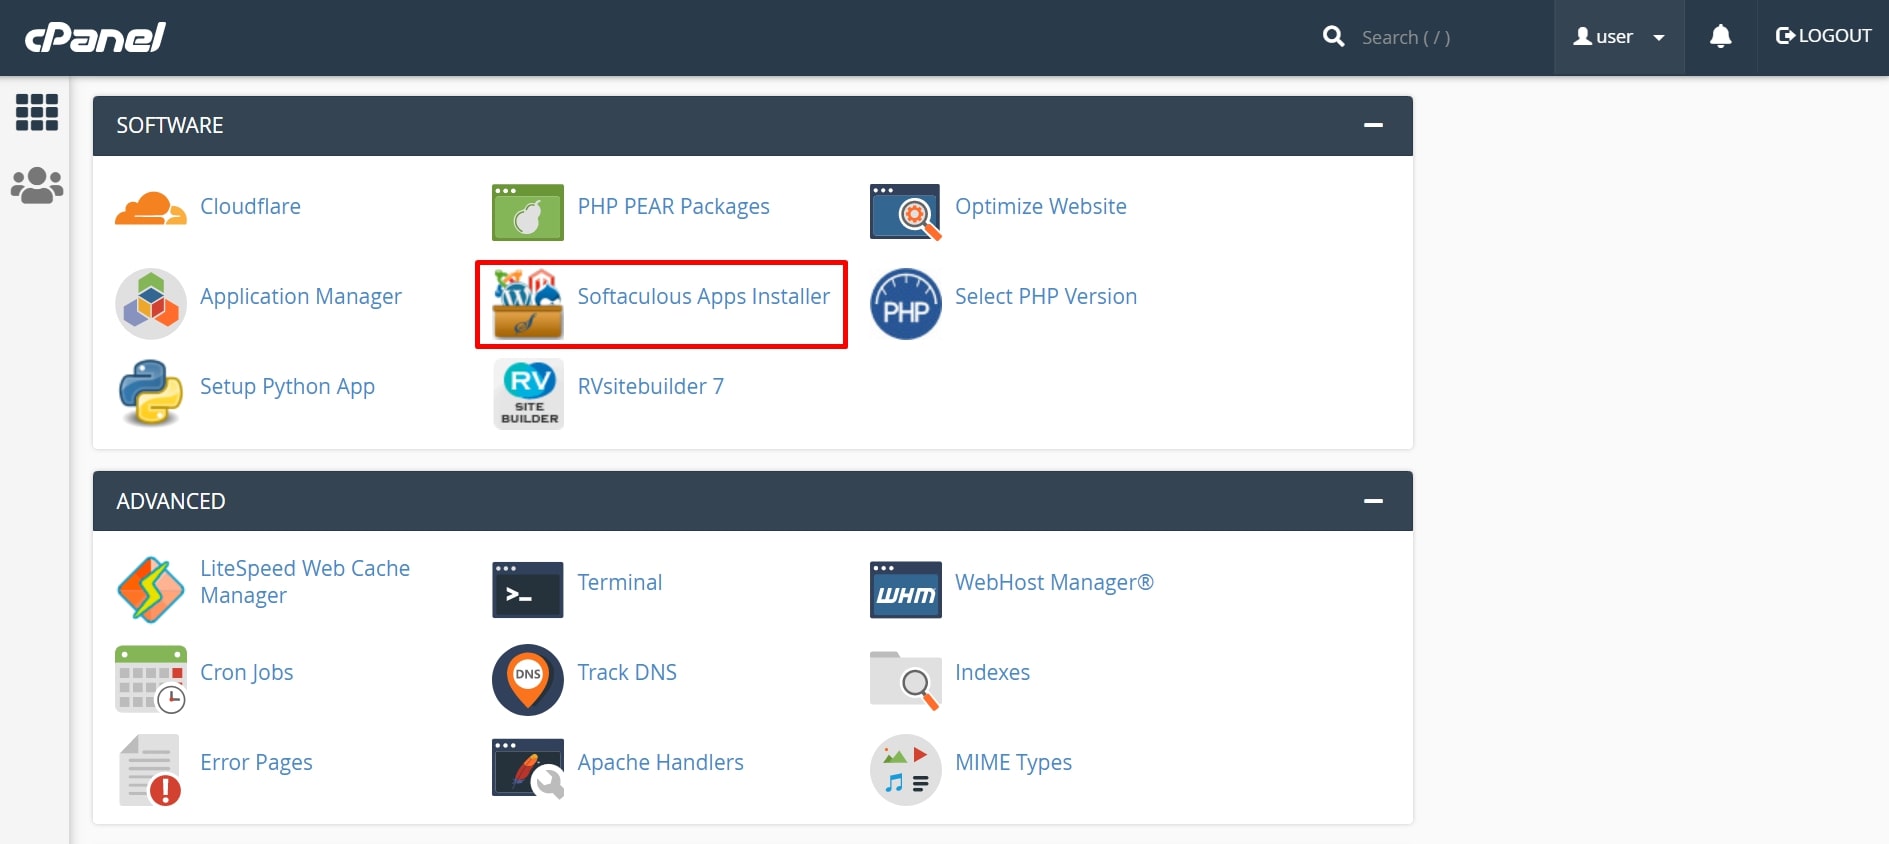
Task: Click the Cron Jobs calendar icon
Action: pyautogui.click(x=151, y=680)
